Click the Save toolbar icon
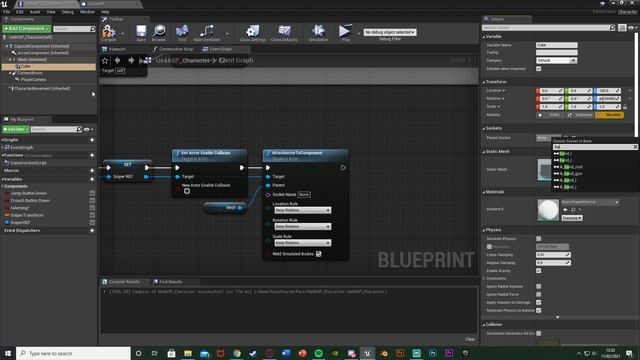 [x=141, y=31]
